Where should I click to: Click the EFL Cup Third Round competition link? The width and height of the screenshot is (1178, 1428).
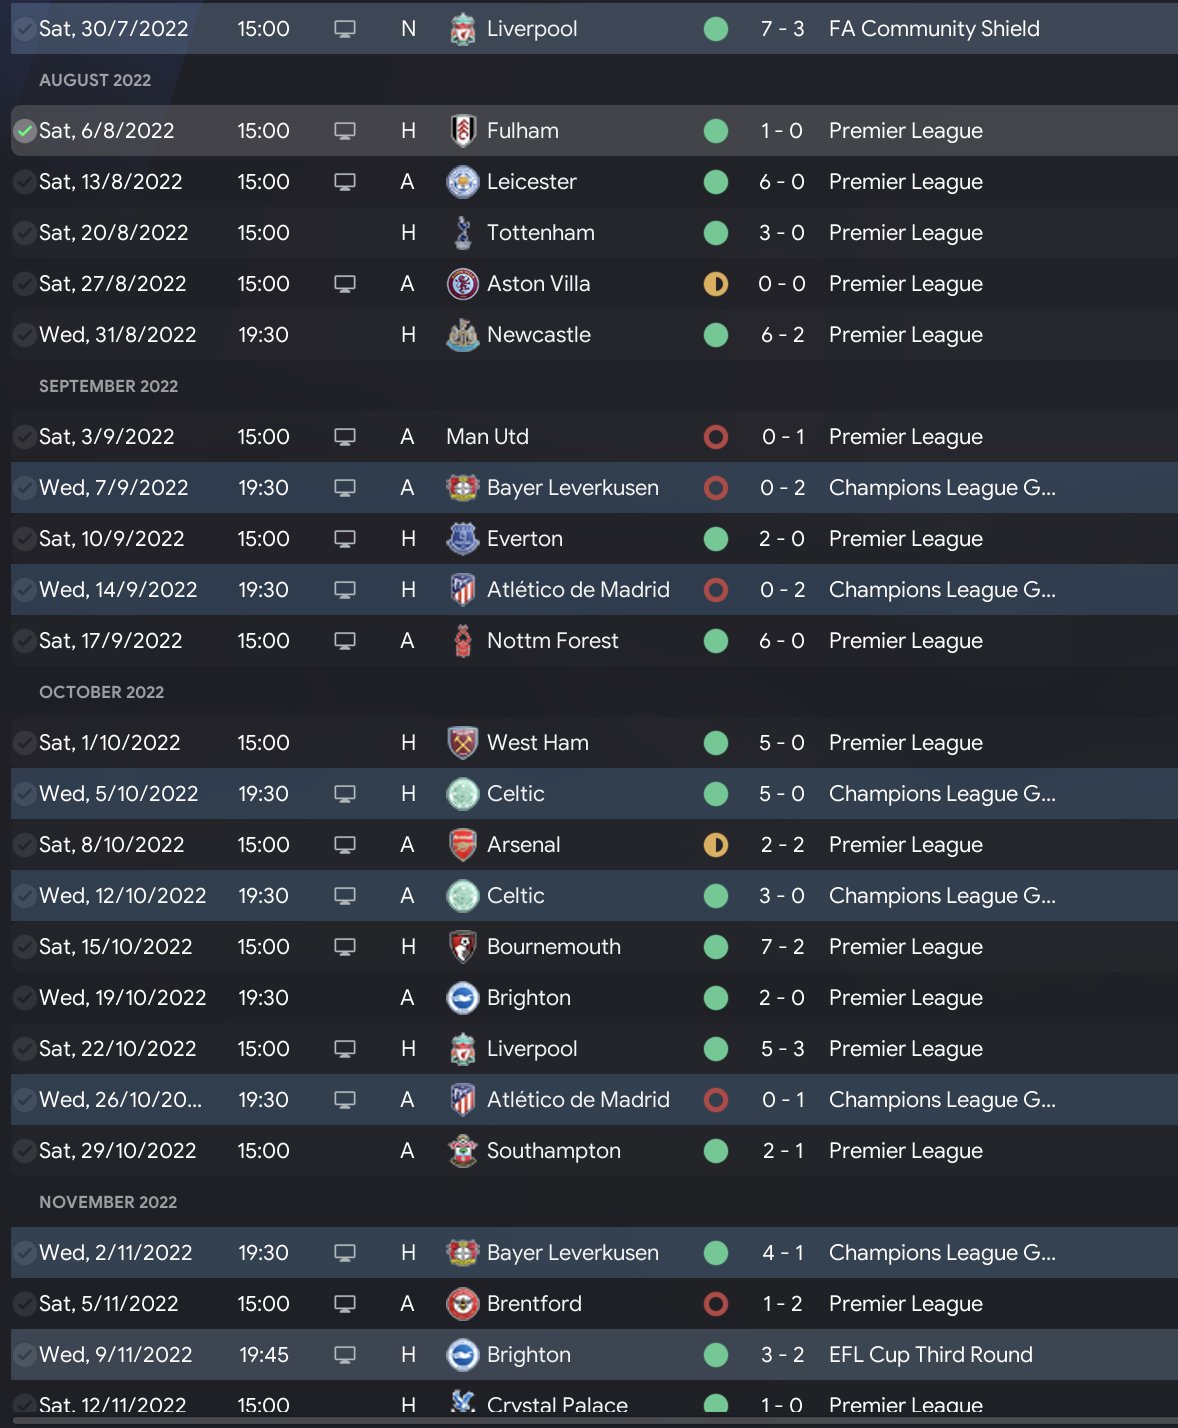(930, 1355)
